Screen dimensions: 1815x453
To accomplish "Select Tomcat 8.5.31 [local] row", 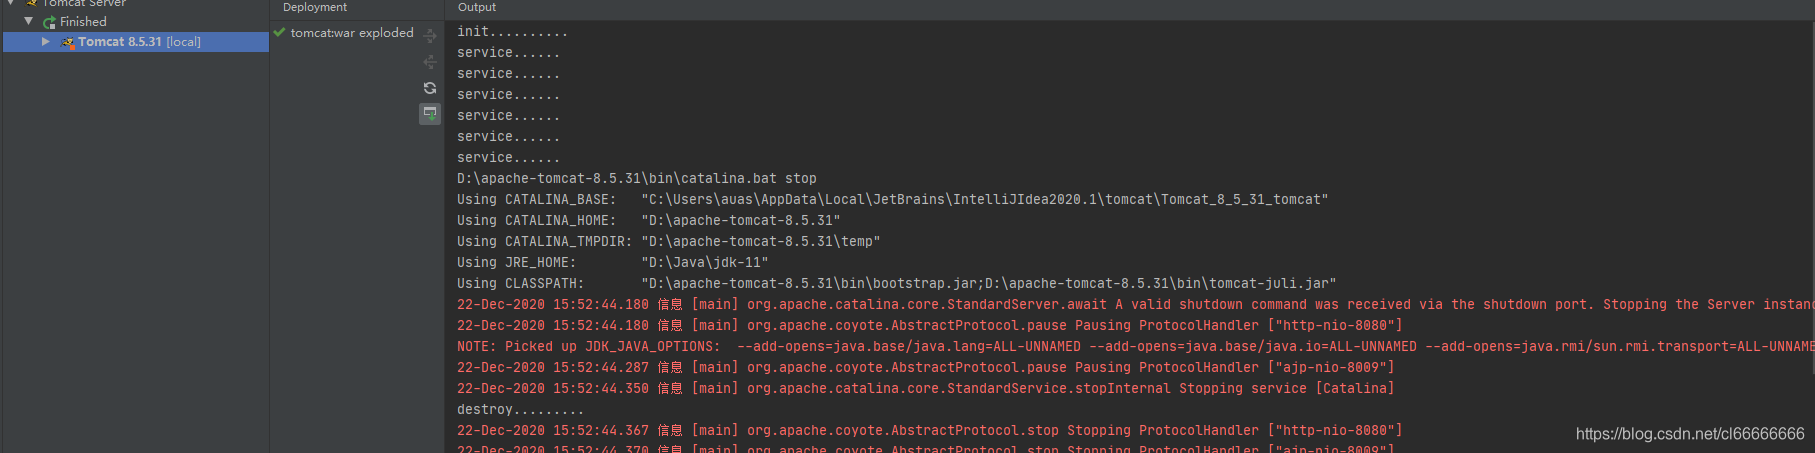I will pos(136,42).
